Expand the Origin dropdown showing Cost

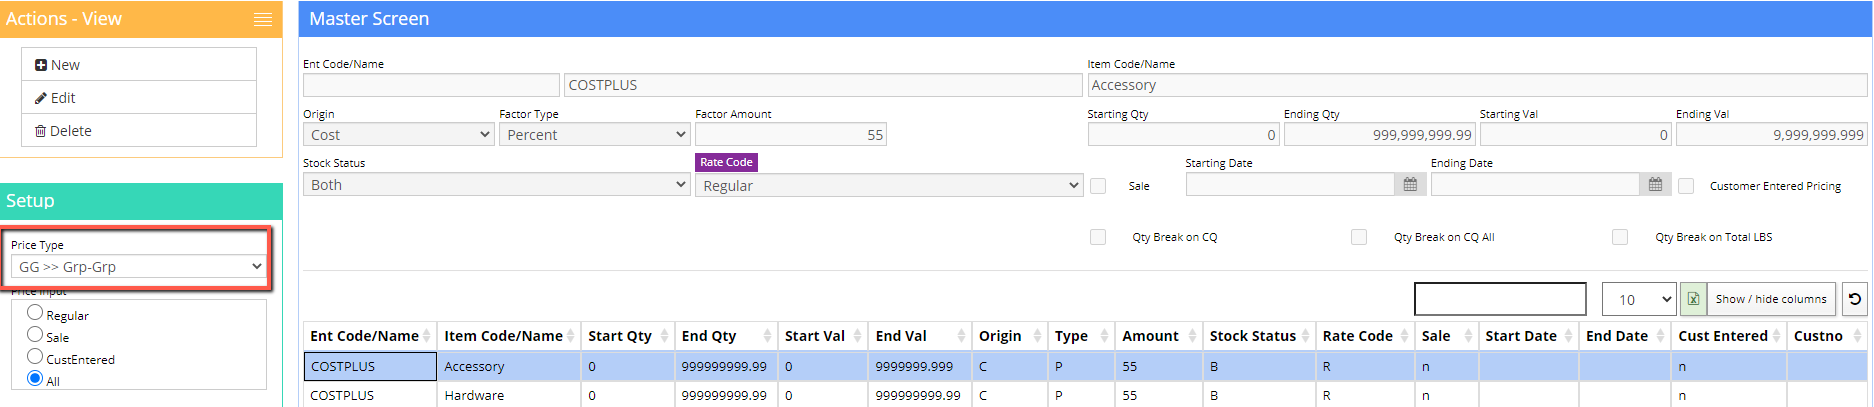click(399, 135)
